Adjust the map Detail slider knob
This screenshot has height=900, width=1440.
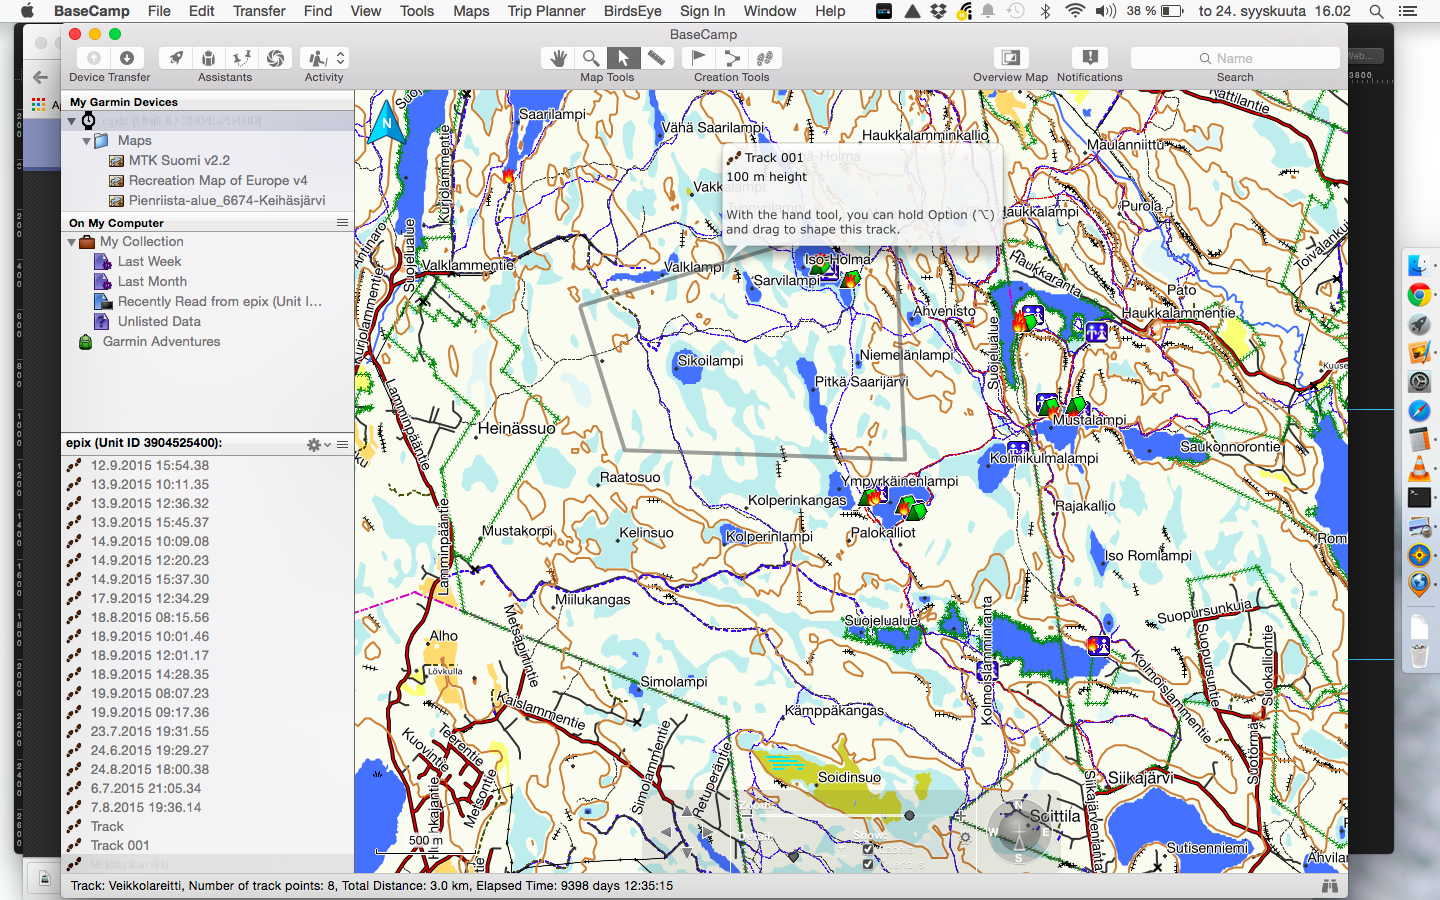click(794, 857)
